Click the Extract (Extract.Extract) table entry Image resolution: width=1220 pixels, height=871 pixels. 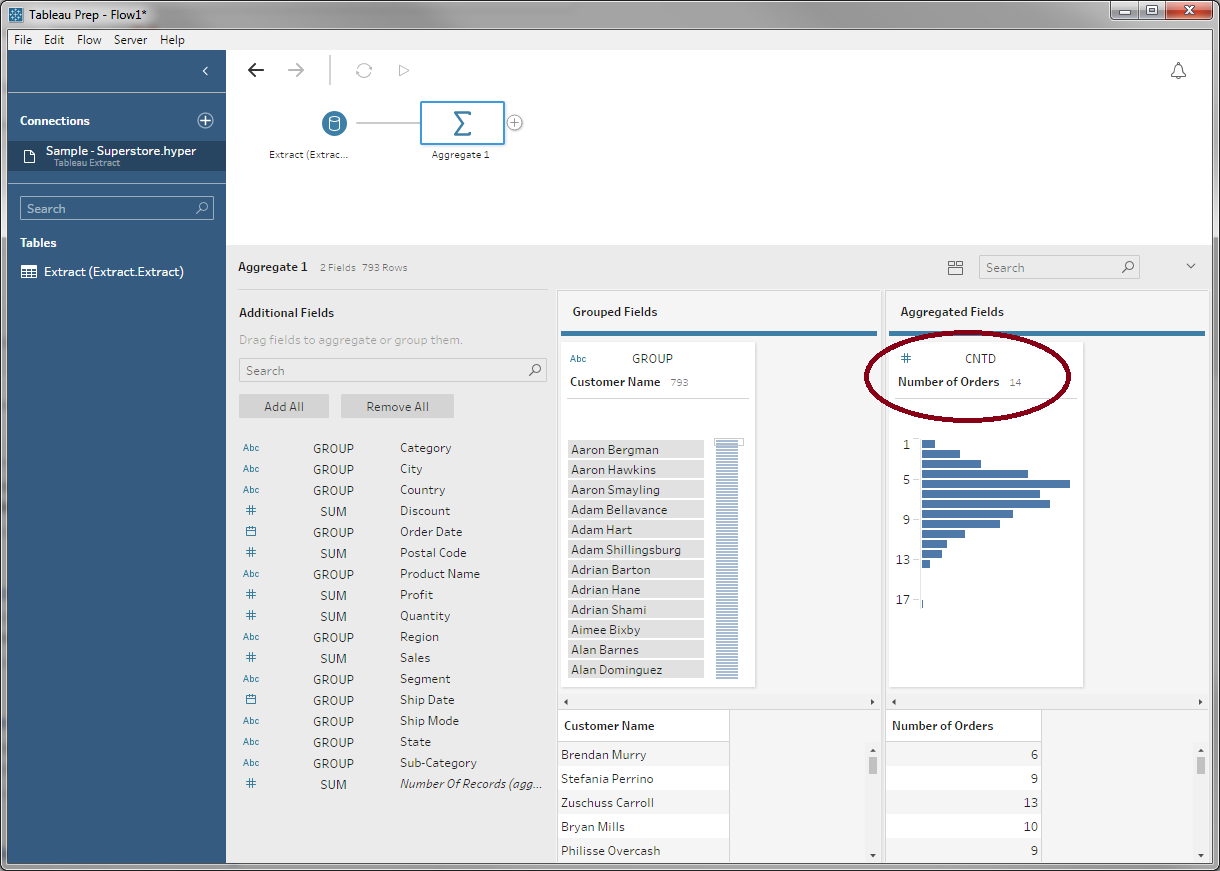(x=116, y=272)
